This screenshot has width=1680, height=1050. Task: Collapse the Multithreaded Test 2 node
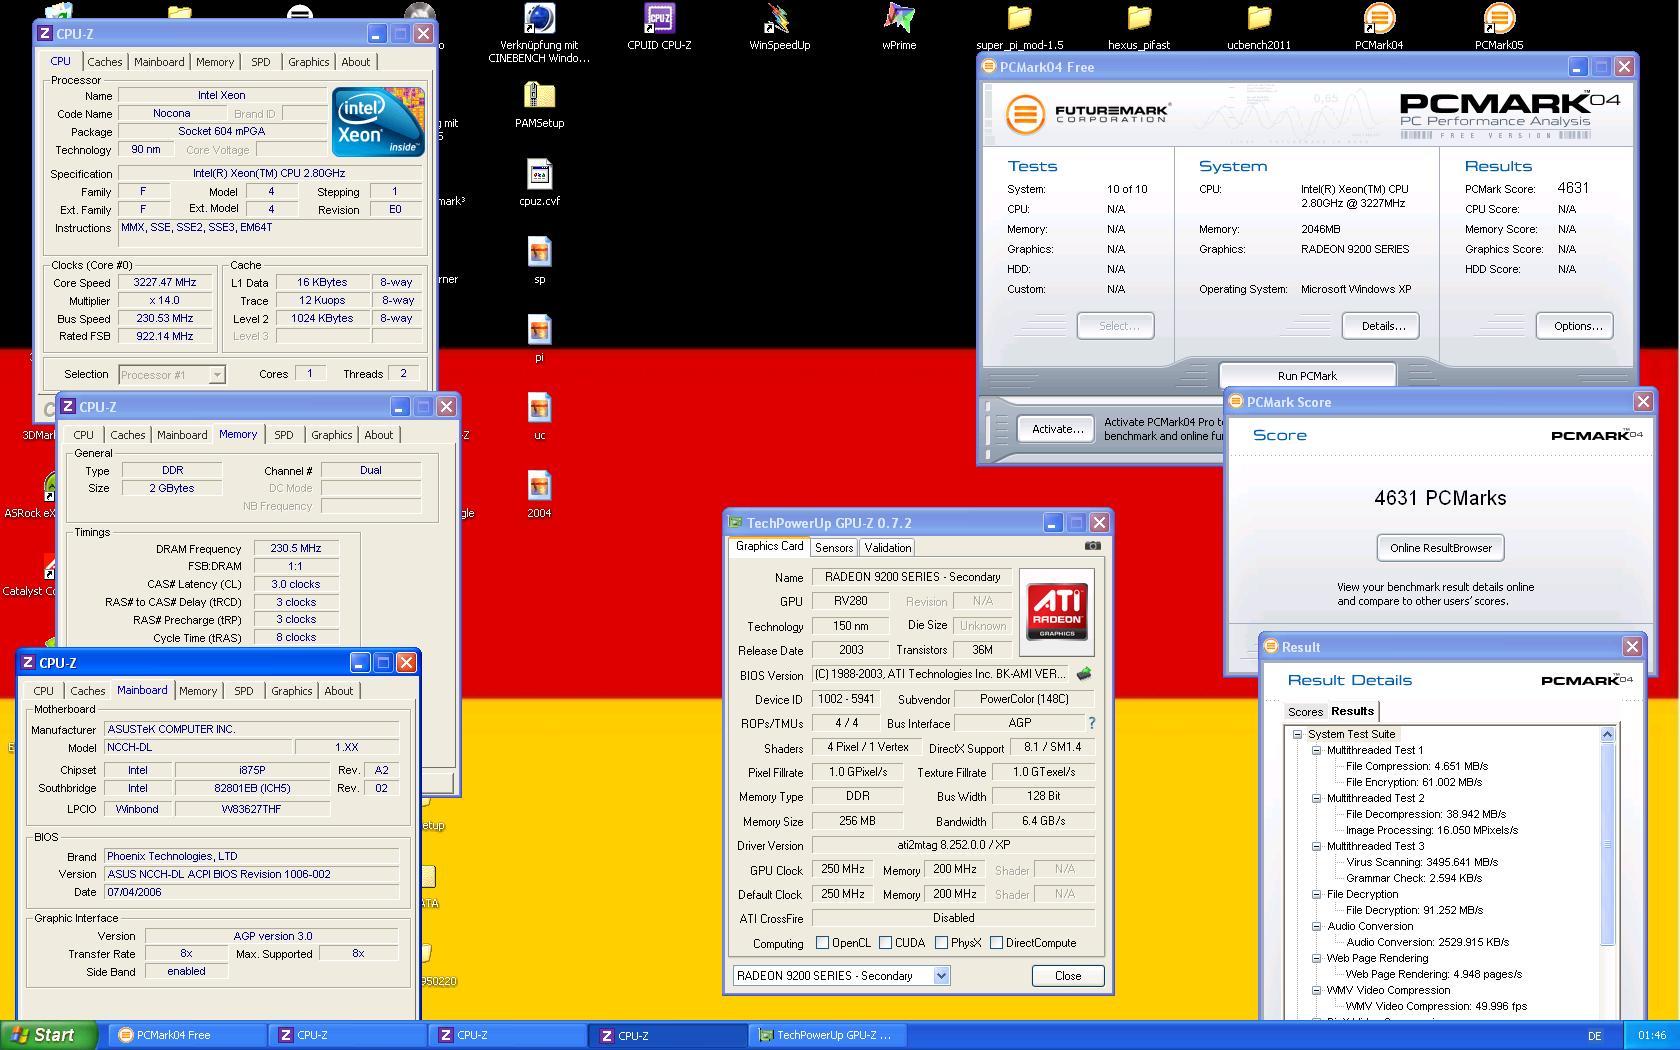coord(1316,798)
